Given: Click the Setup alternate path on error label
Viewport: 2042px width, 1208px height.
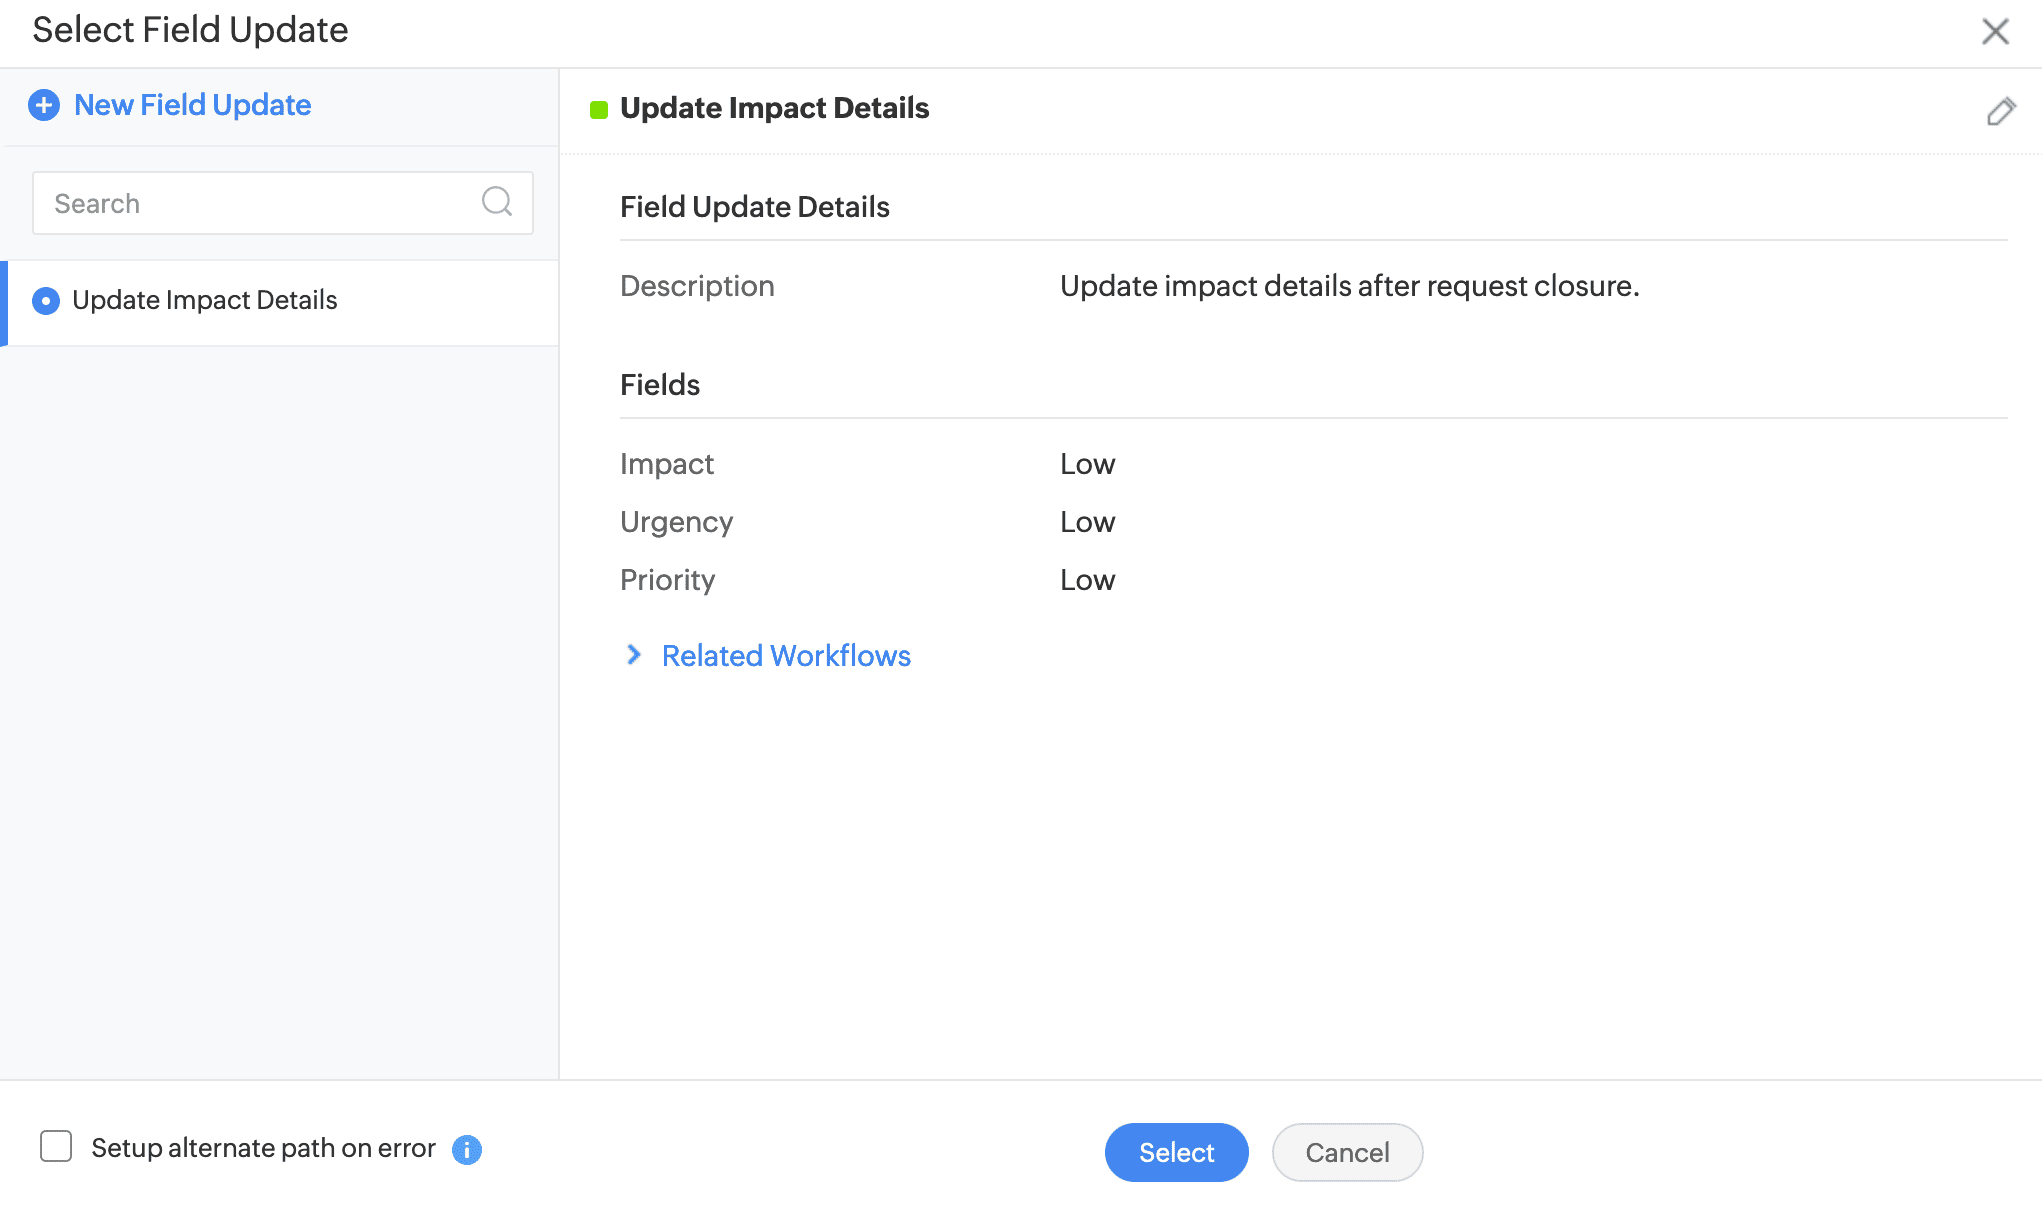Looking at the screenshot, I should [263, 1148].
